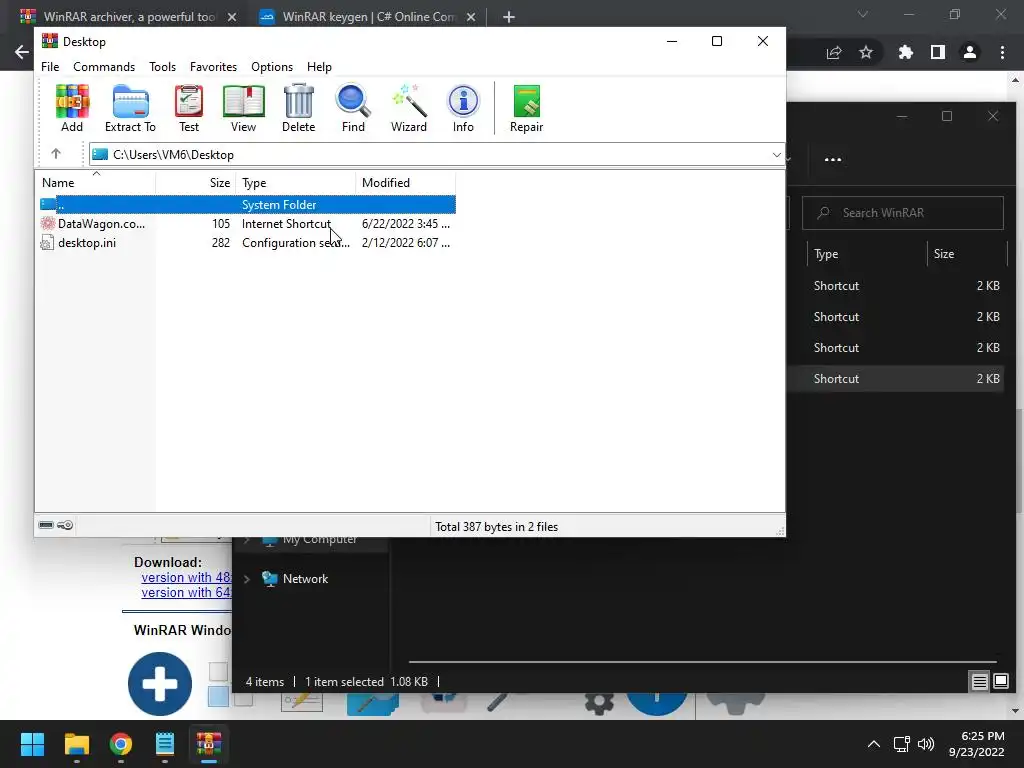Viewport: 1024px width, 768px height.
Task: Click the Delete trash icon
Action: pyautogui.click(x=298, y=108)
